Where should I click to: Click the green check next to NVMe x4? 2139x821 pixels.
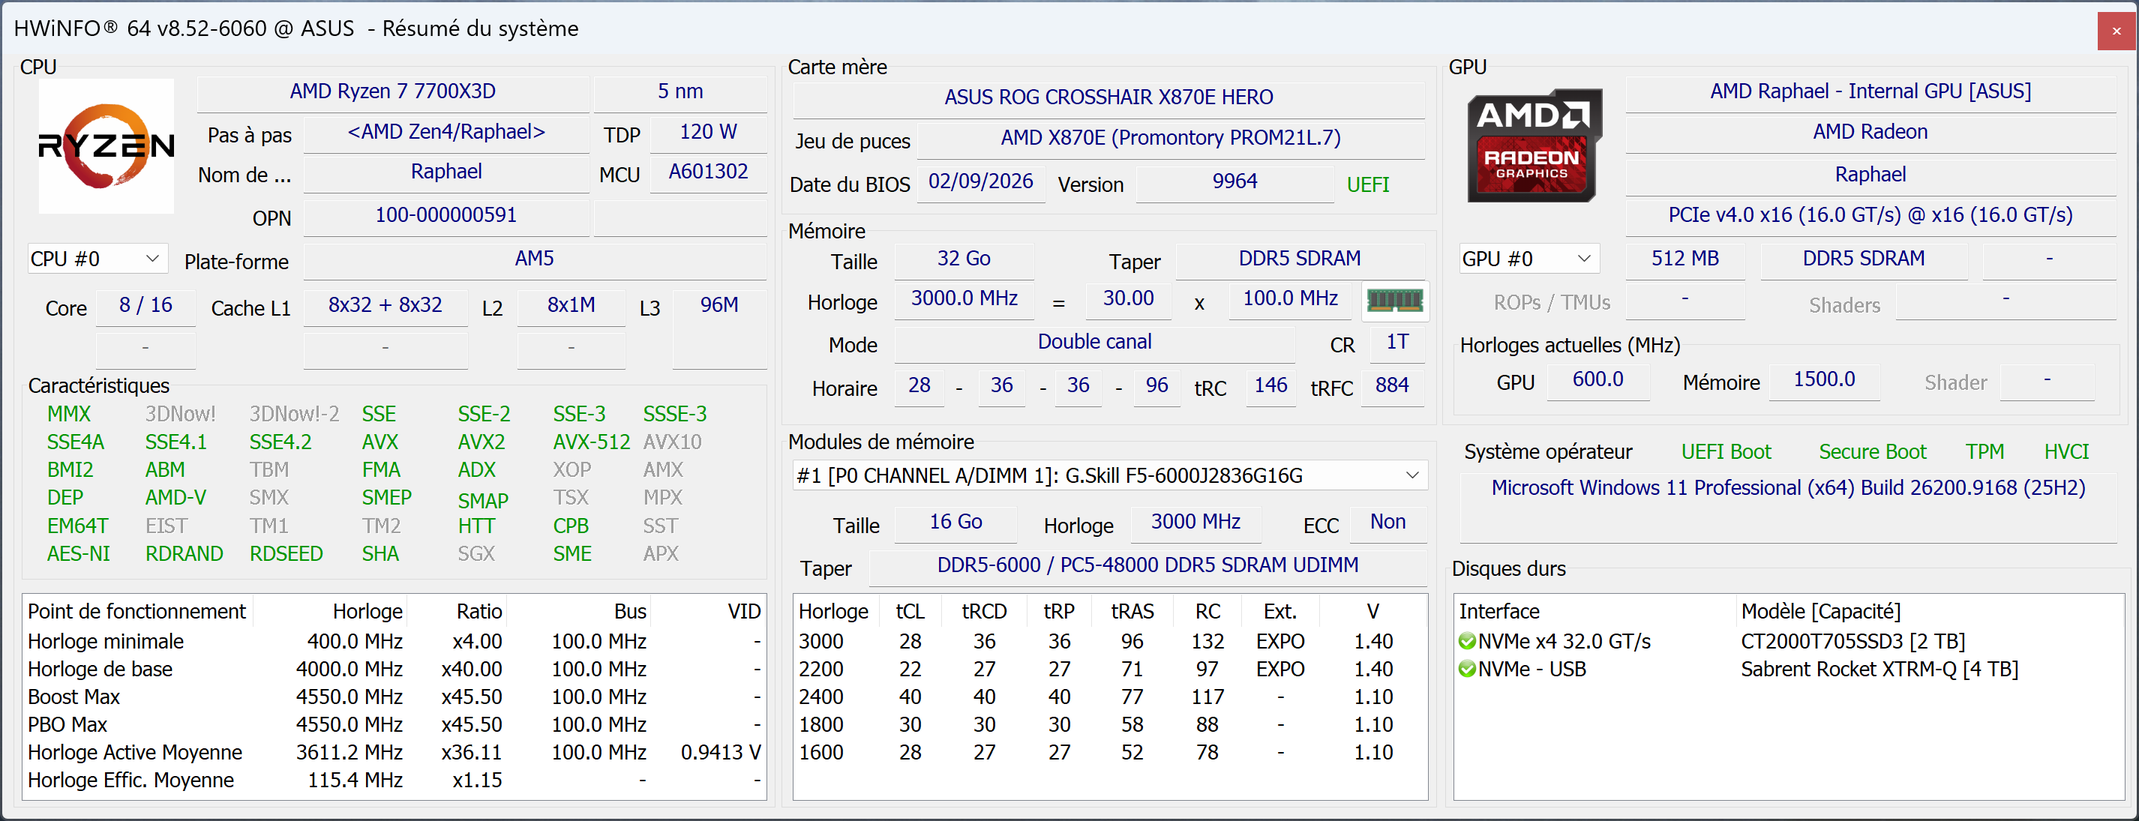(1467, 641)
